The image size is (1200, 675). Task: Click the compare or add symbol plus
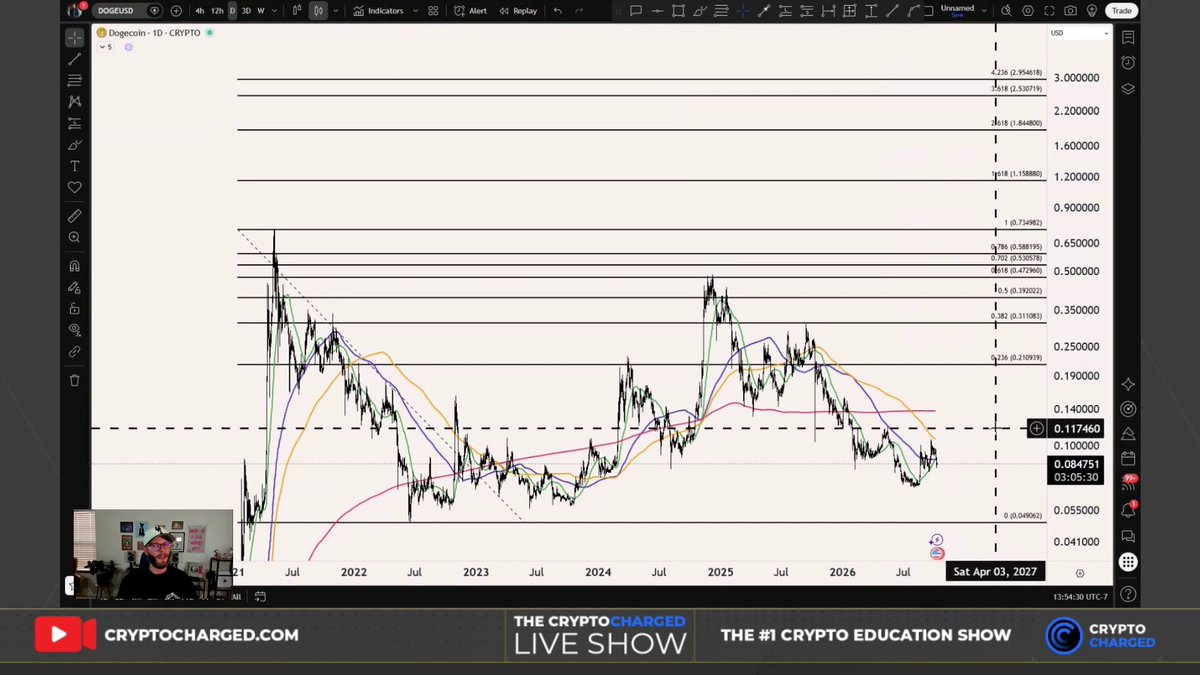176,11
